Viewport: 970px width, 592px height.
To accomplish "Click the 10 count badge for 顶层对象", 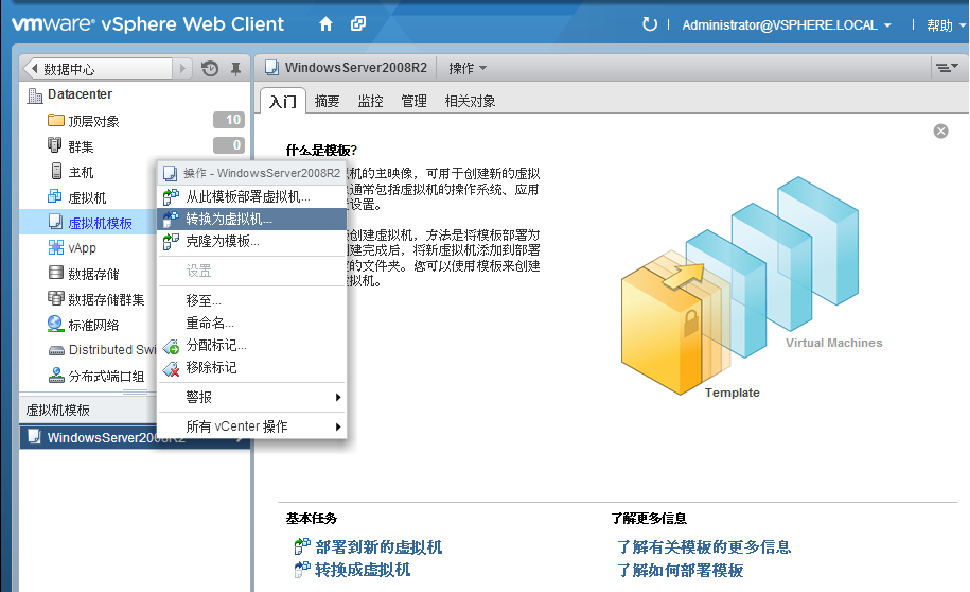I will [x=229, y=119].
